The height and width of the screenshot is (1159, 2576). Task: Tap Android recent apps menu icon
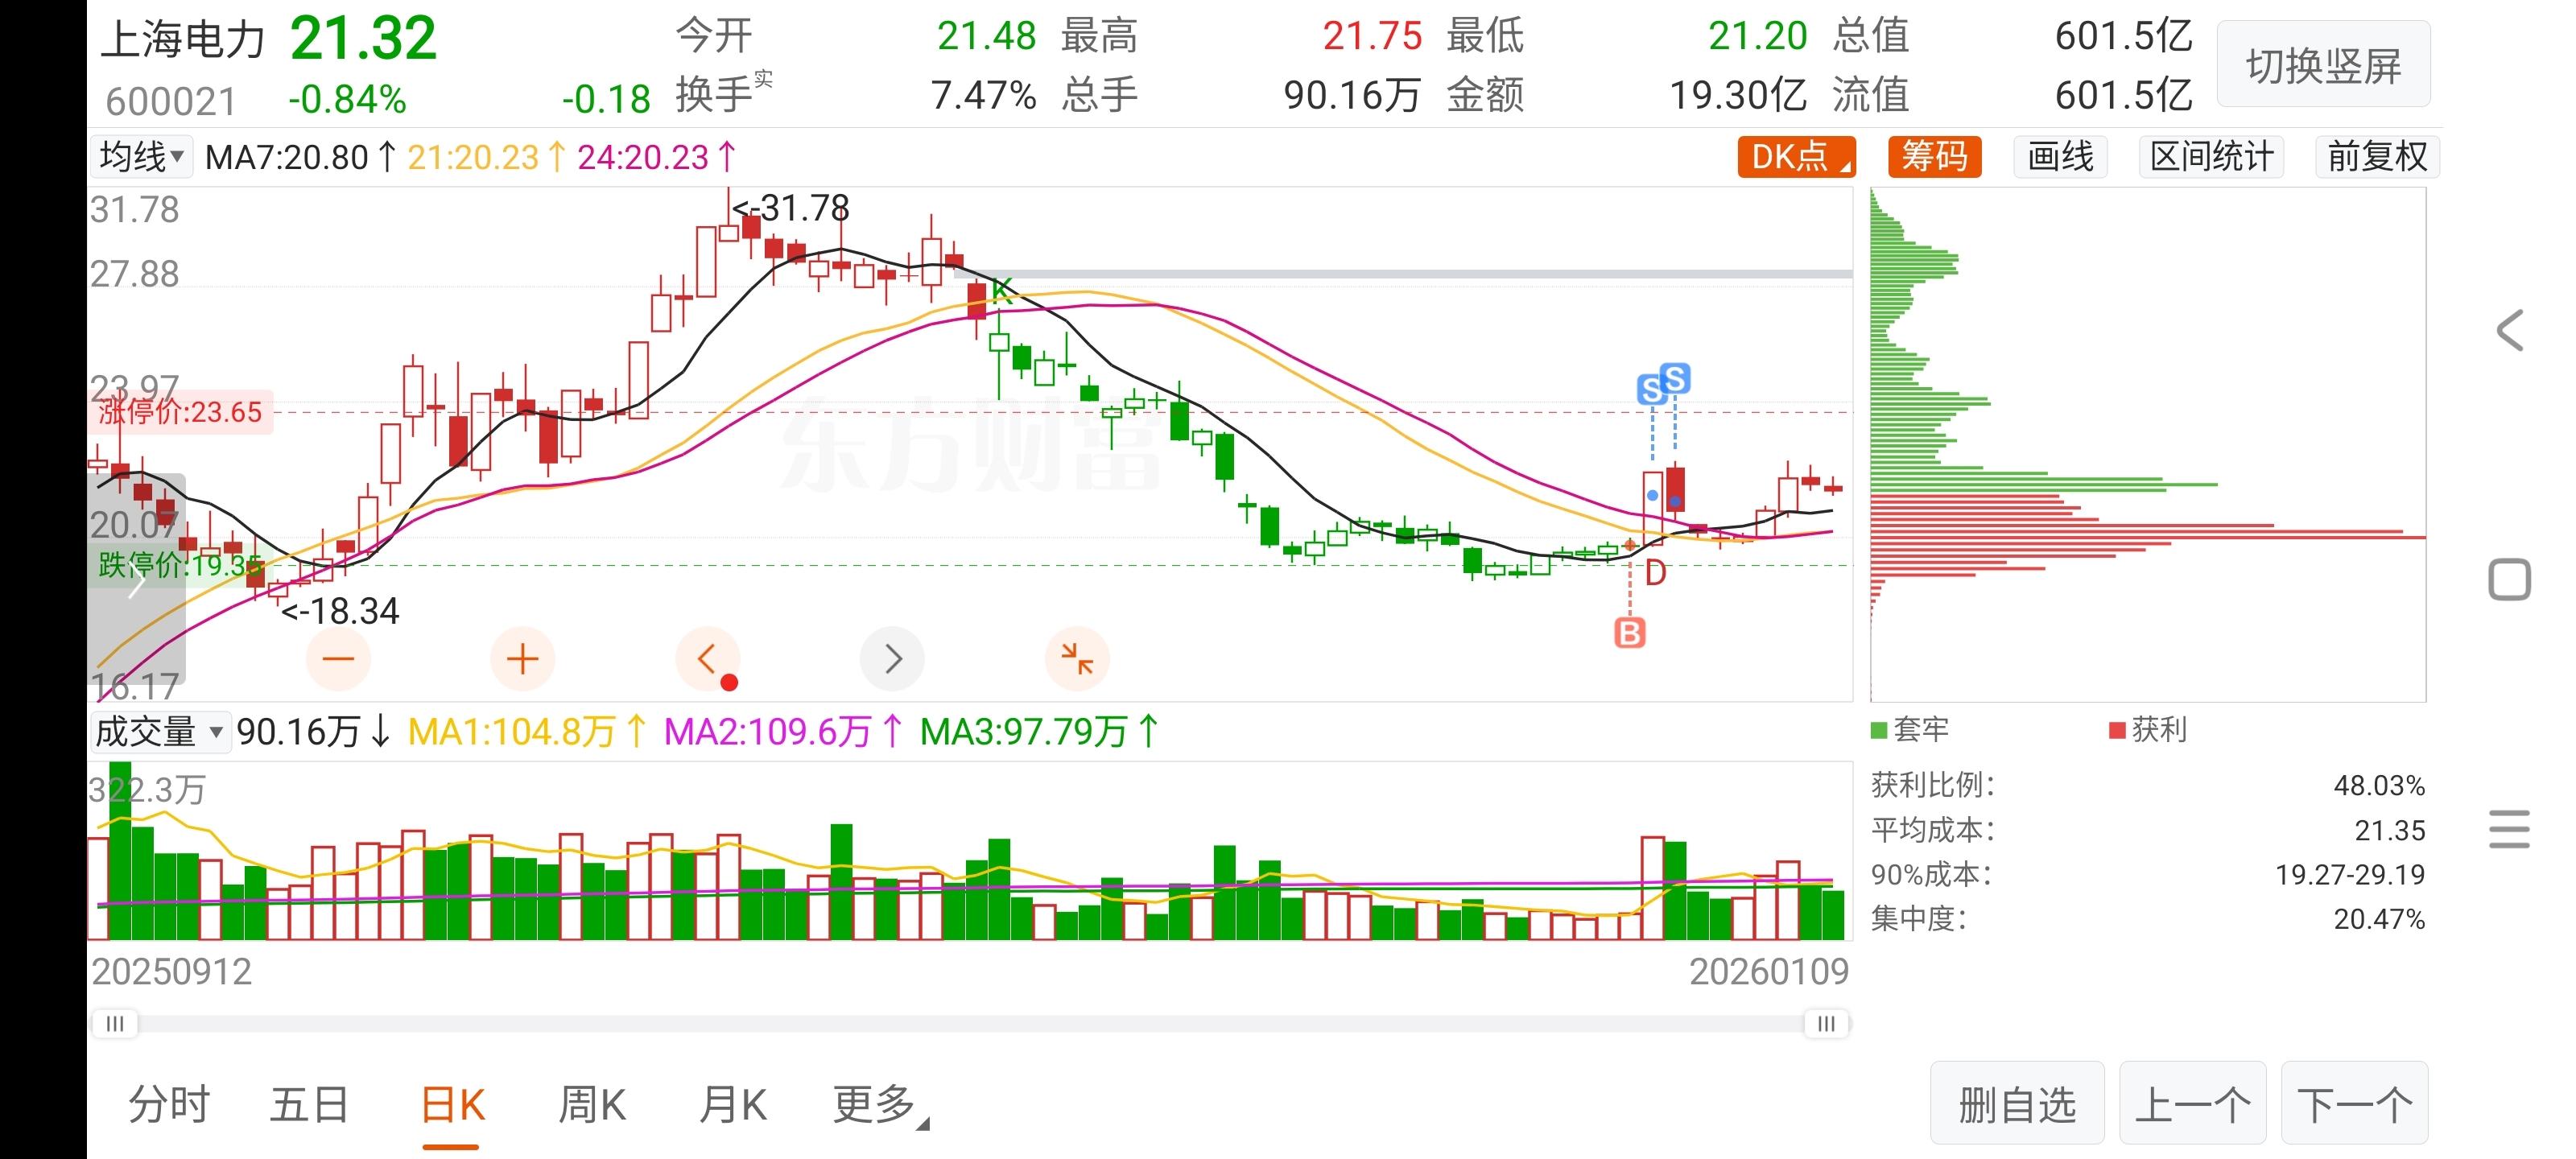pos(2510,829)
